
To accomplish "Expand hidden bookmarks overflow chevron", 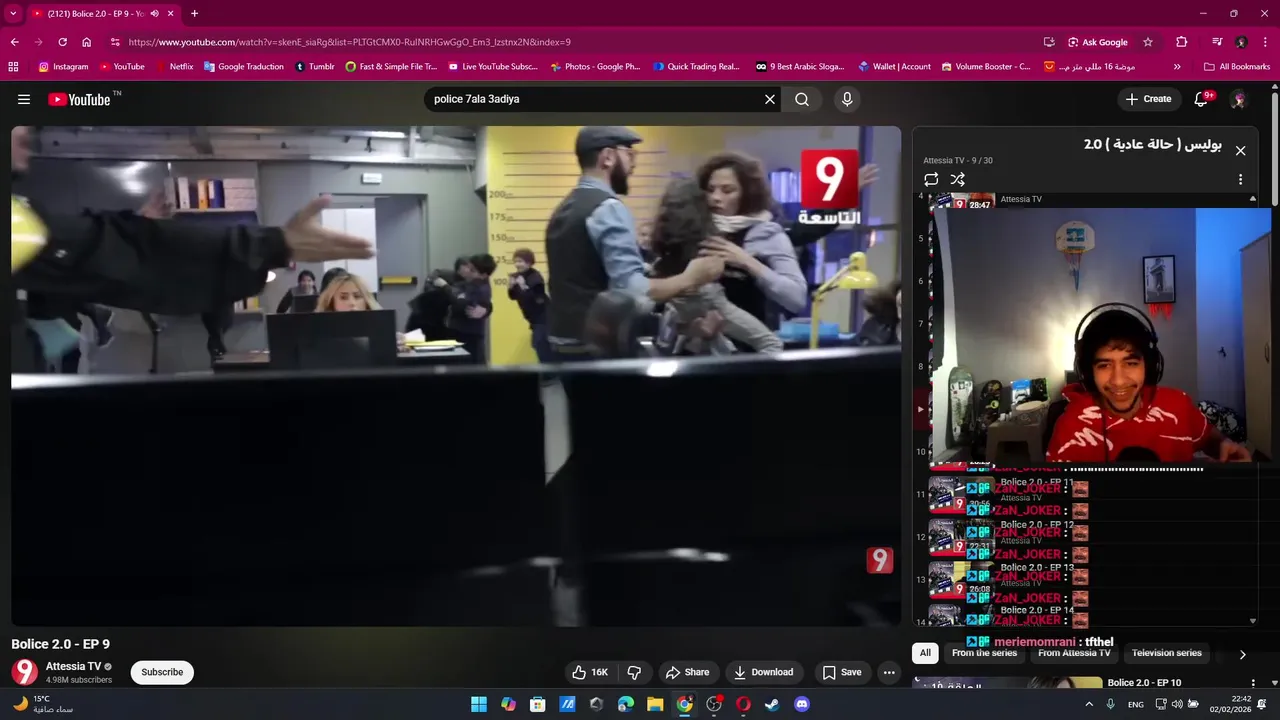I will coord(1177,67).
